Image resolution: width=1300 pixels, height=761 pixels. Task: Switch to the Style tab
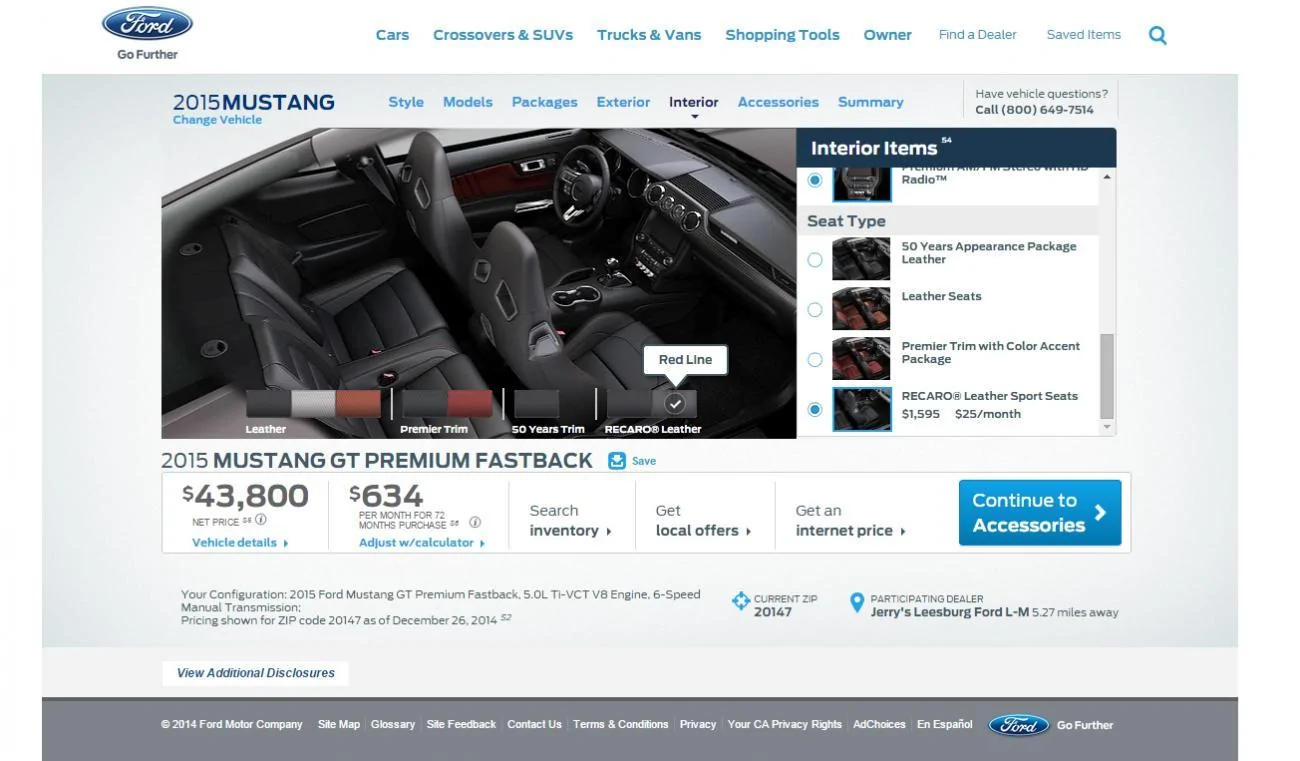coord(406,102)
